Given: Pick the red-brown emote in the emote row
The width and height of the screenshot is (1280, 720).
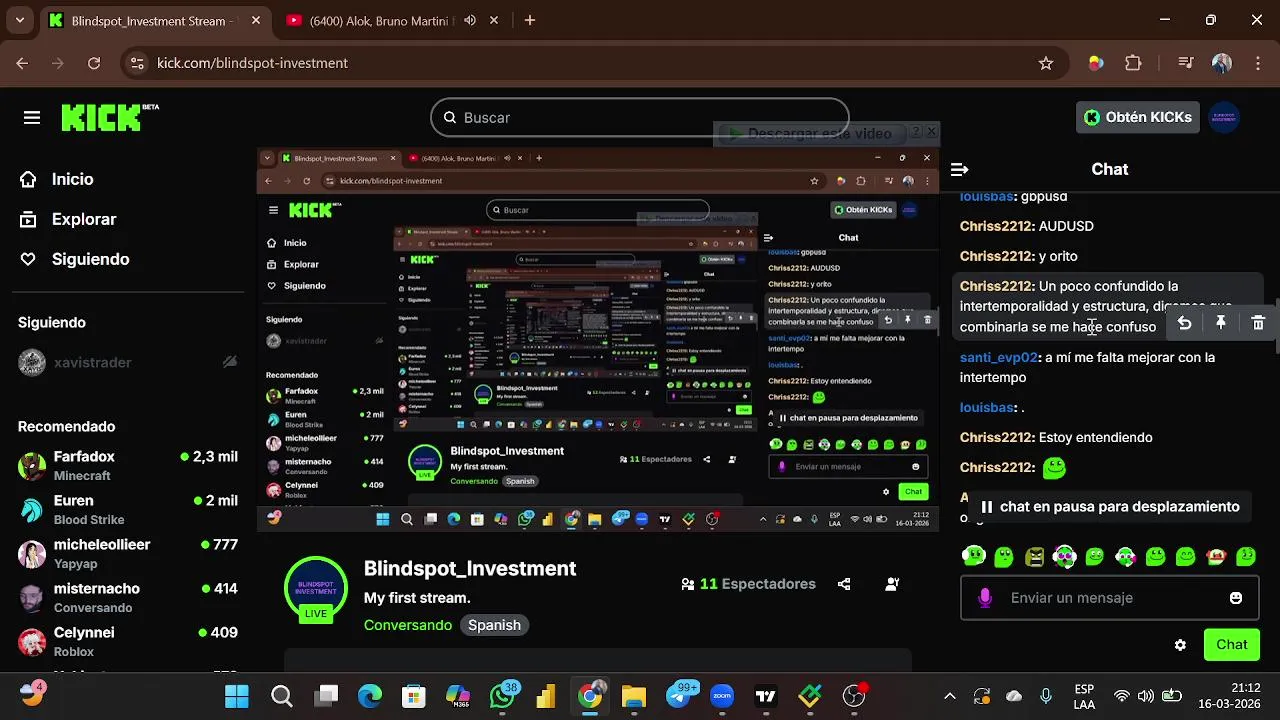Looking at the screenshot, I should coord(1216,556).
